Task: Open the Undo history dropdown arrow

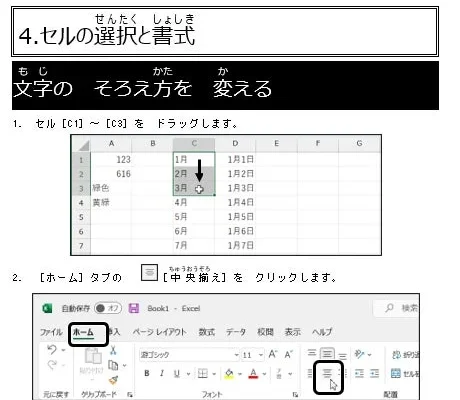Action: pos(63,350)
